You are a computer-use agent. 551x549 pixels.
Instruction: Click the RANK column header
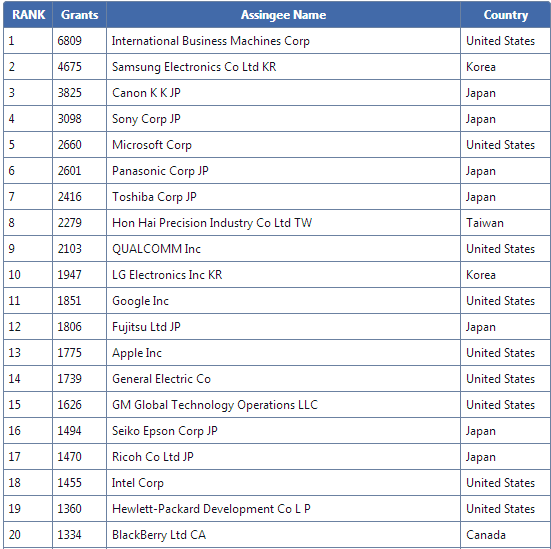point(28,15)
